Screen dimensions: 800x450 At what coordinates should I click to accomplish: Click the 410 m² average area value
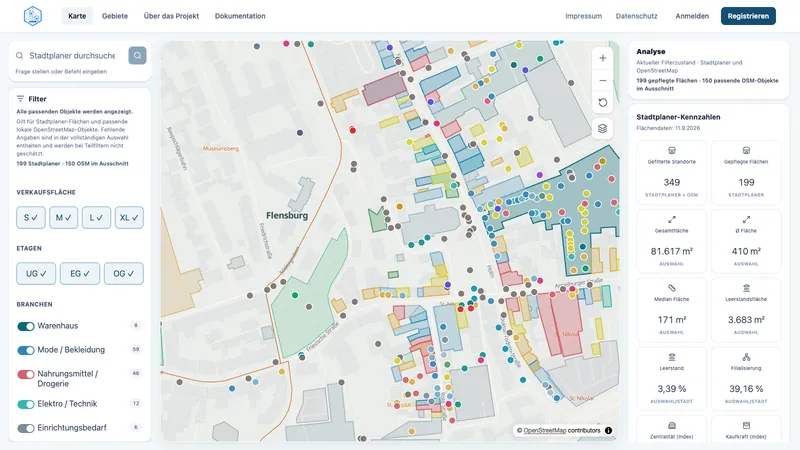[x=746, y=251]
